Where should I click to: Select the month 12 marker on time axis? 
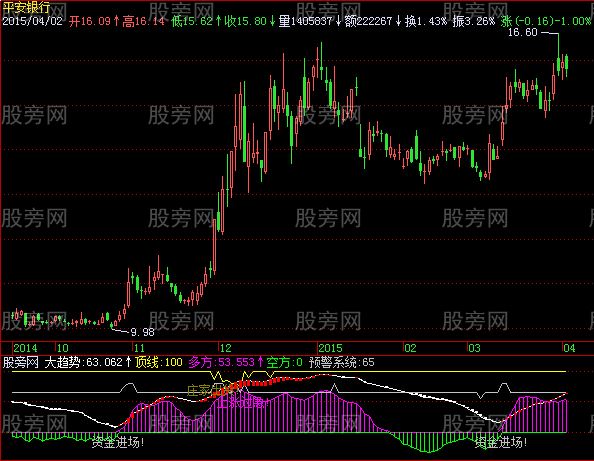tap(225, 348)
